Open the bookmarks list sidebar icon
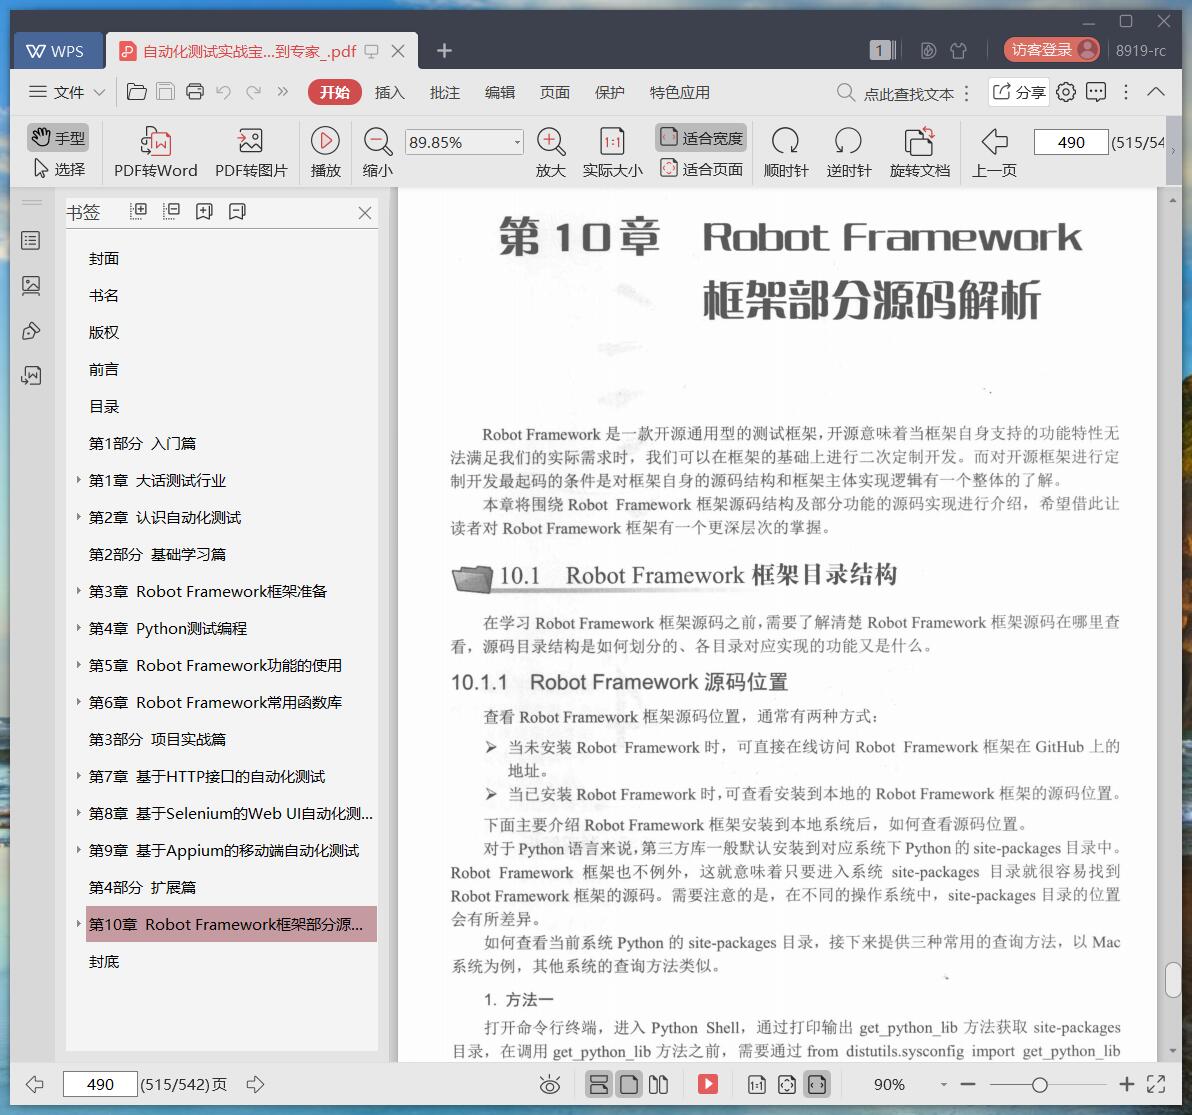Viewport: 1192px width, 1115px height. coord(31,241)
